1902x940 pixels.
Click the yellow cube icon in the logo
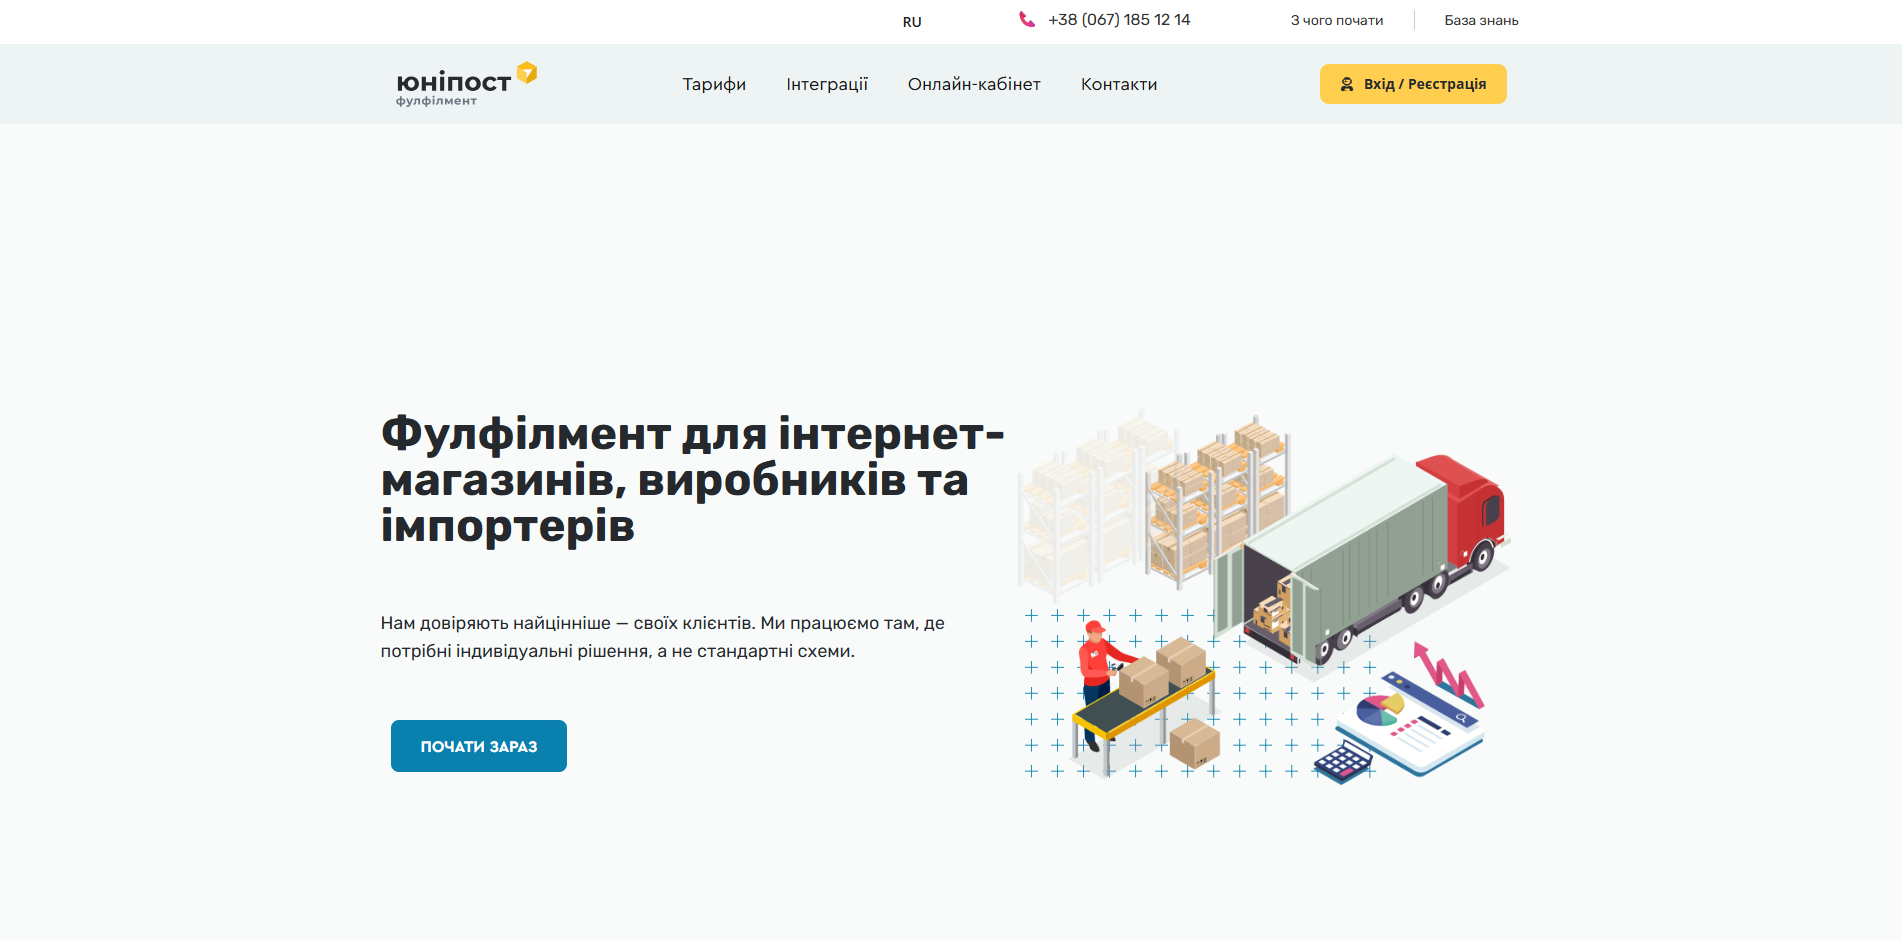click(525, 72)
